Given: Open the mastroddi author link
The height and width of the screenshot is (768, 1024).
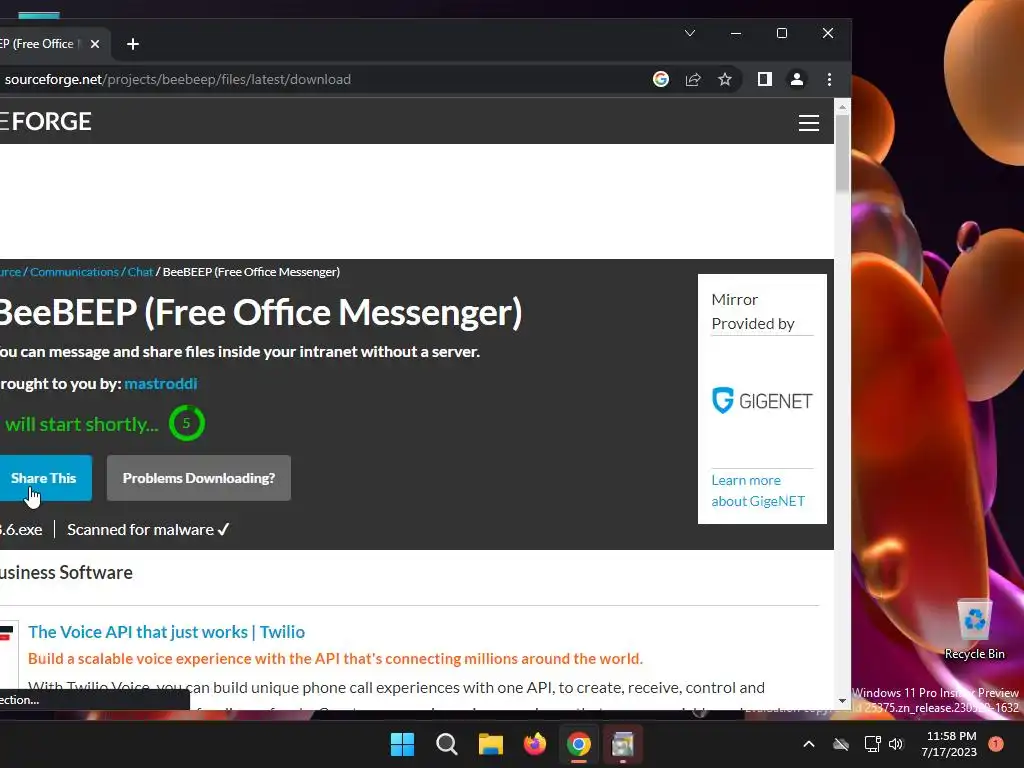Looking at the screenshot, I should (x=161, y=383).
